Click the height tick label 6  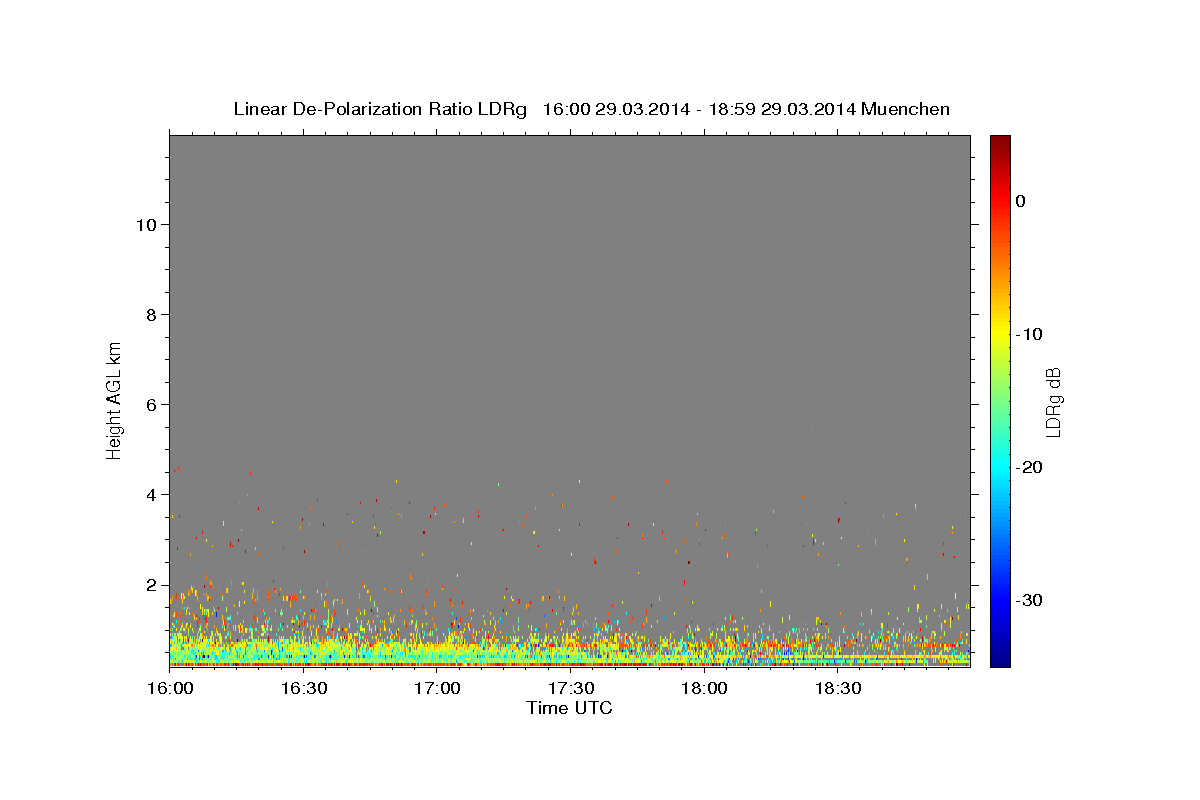click(152, 404)
